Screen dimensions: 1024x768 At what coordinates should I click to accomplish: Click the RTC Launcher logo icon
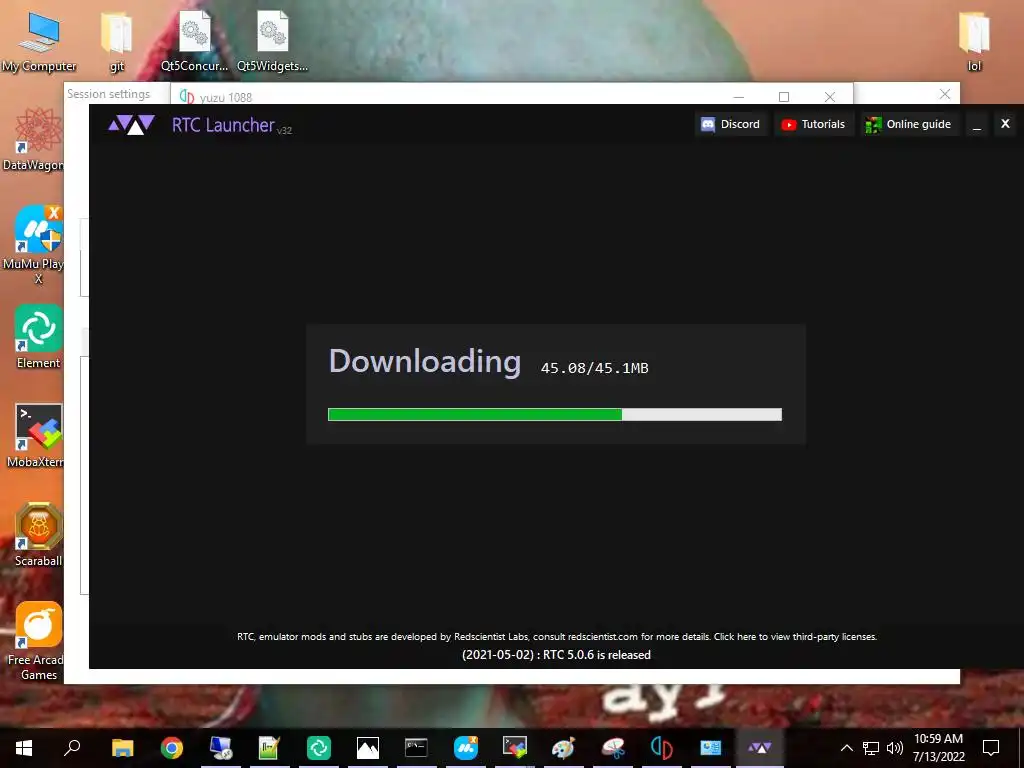[x=131, y=124]
